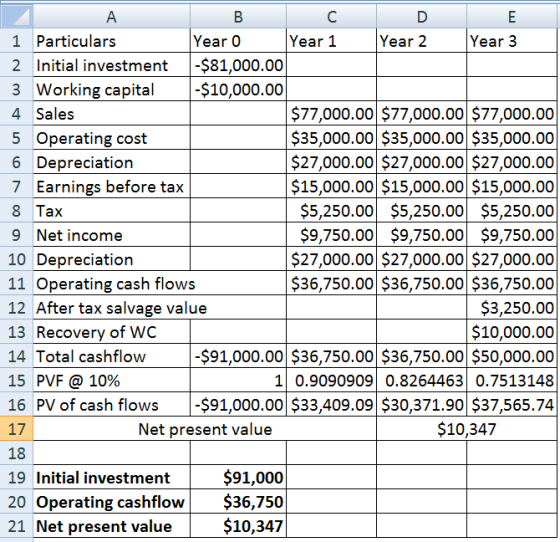Click the 'Year 0' header cell
The width and height of the screenshot is (560, 542).
(238, 41)
